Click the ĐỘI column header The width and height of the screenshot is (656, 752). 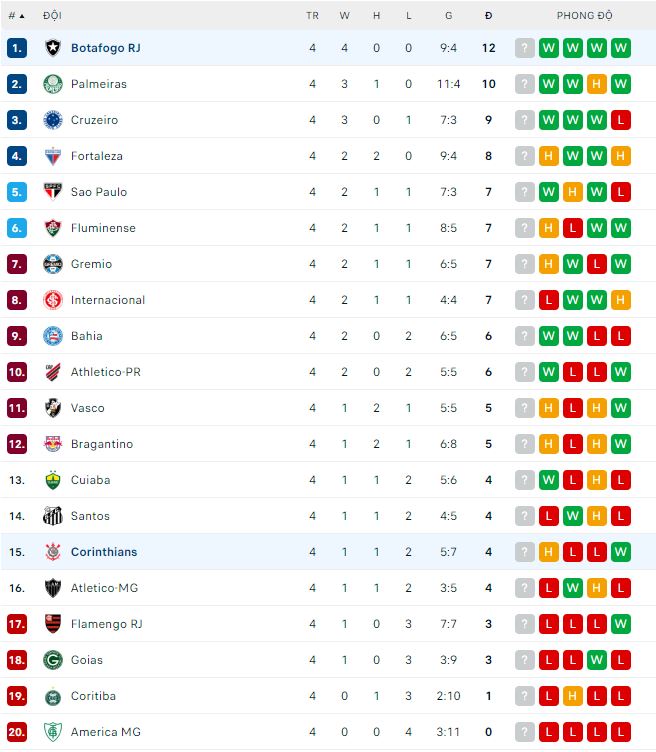[x=52, y=16]
